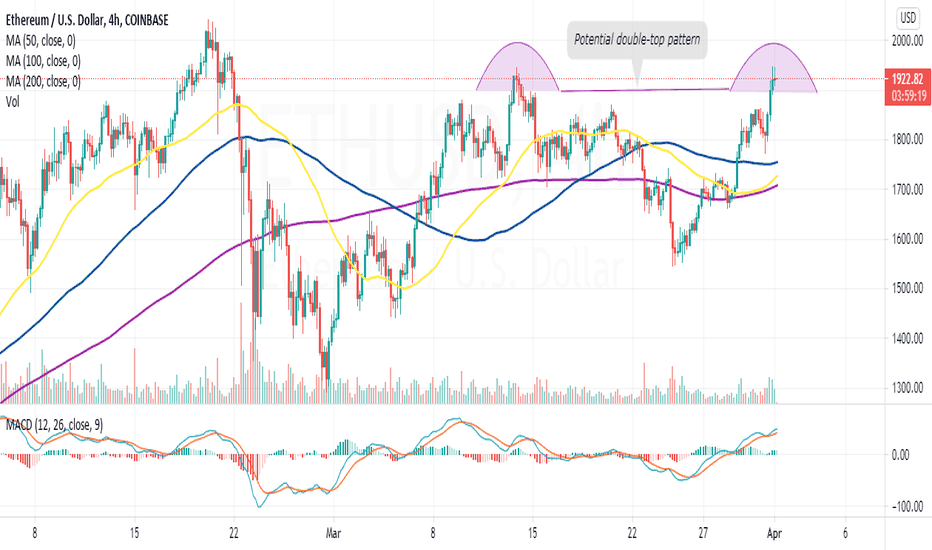Click the countdown timer 03:59:19
This screenshot has width=932, height=550.
(907, 96)
